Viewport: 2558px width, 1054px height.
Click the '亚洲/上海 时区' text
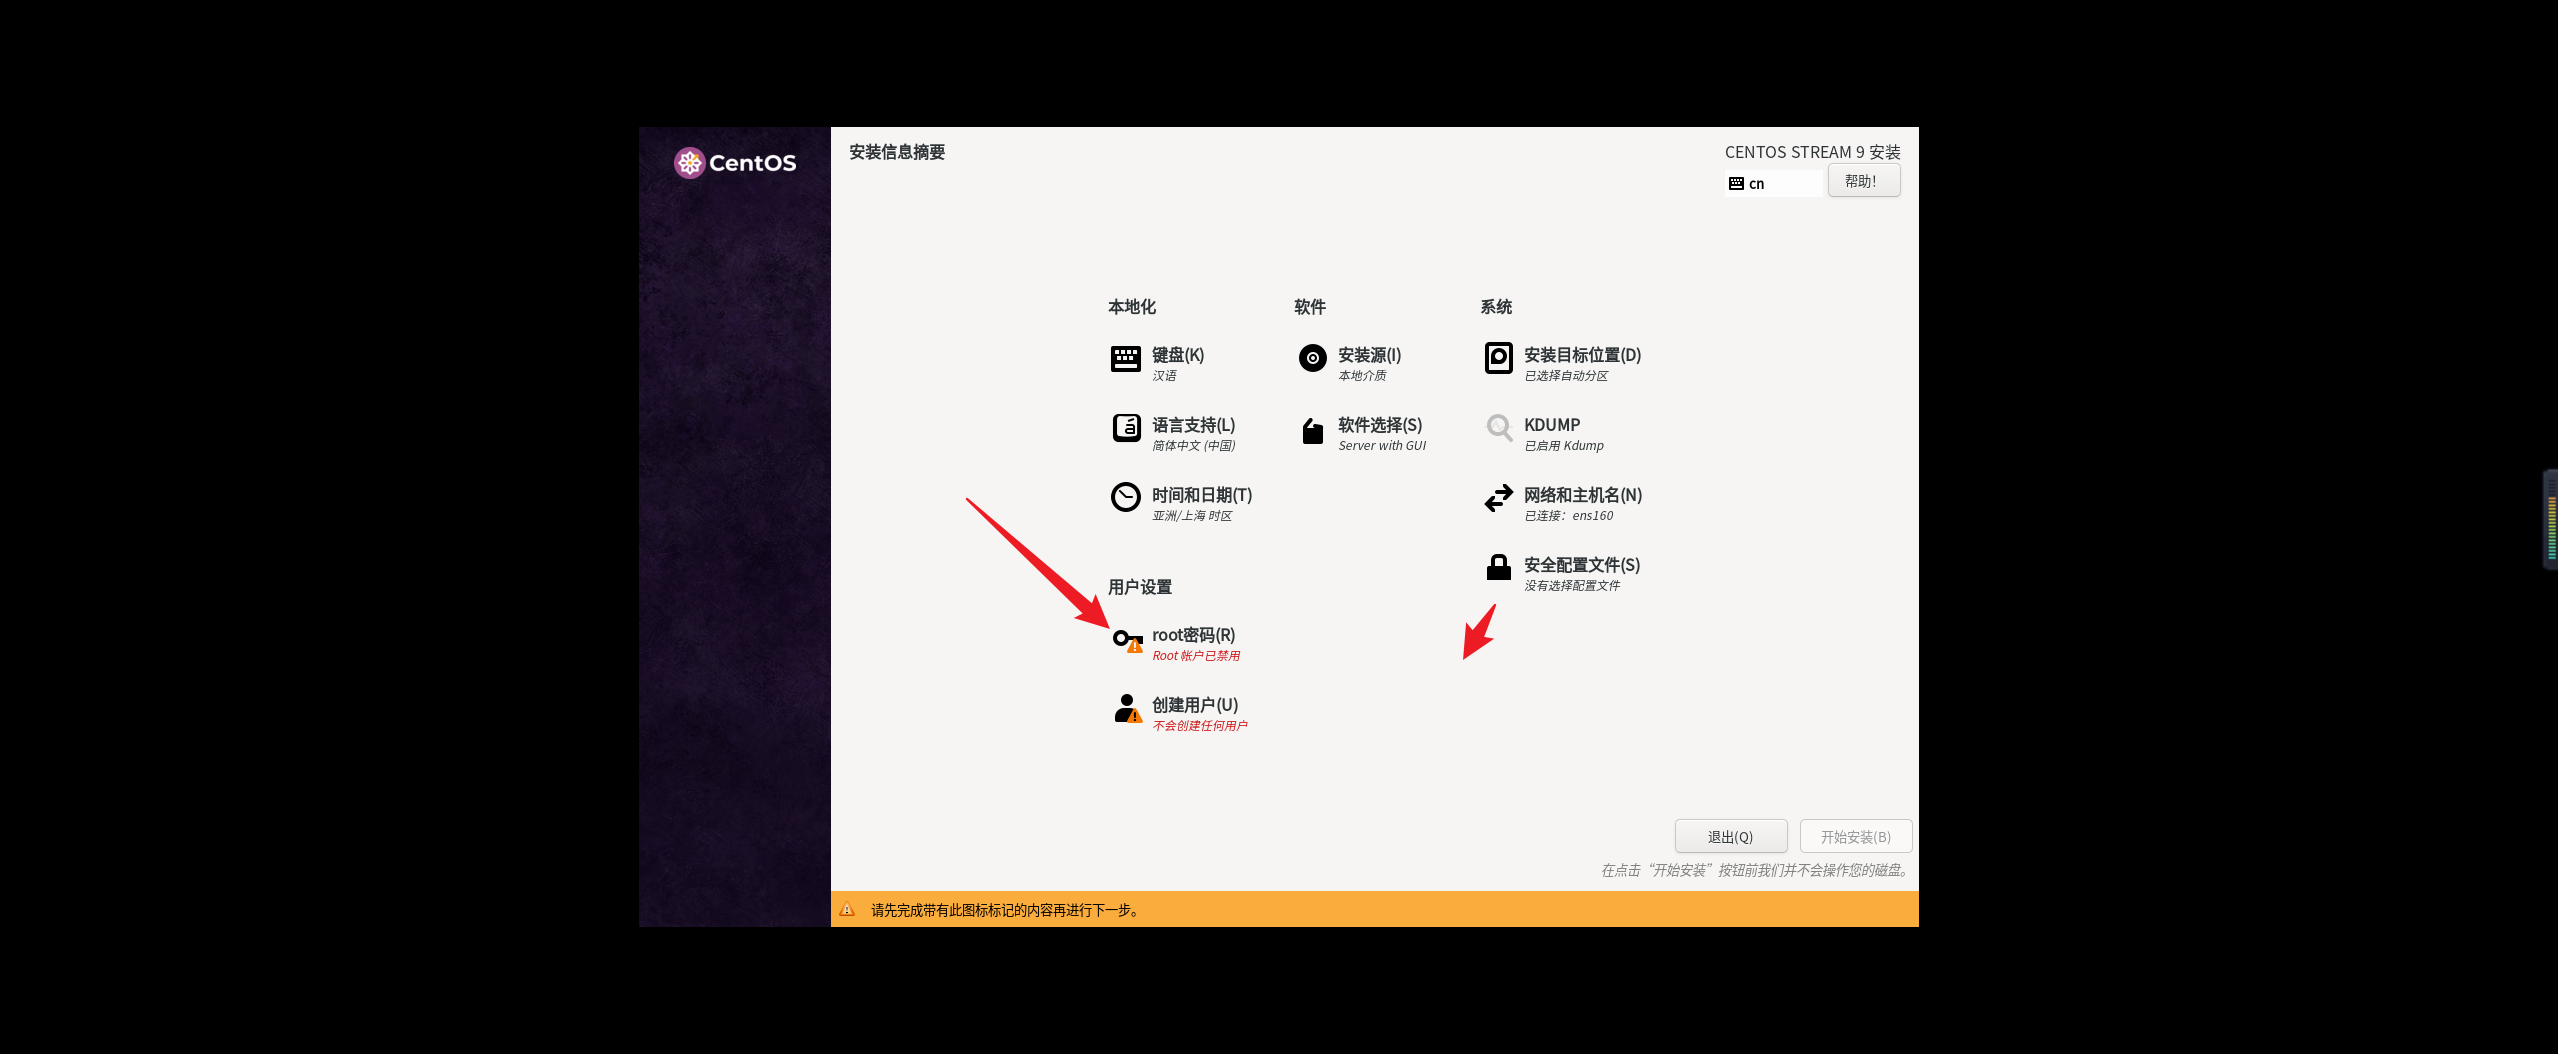(1192, 516)
